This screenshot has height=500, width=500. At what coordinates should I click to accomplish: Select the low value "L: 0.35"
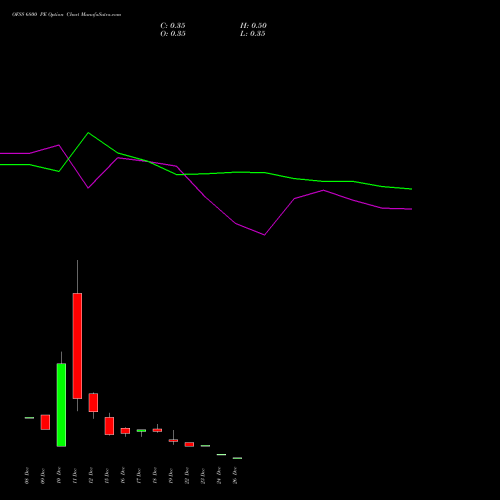pos(253,34)
